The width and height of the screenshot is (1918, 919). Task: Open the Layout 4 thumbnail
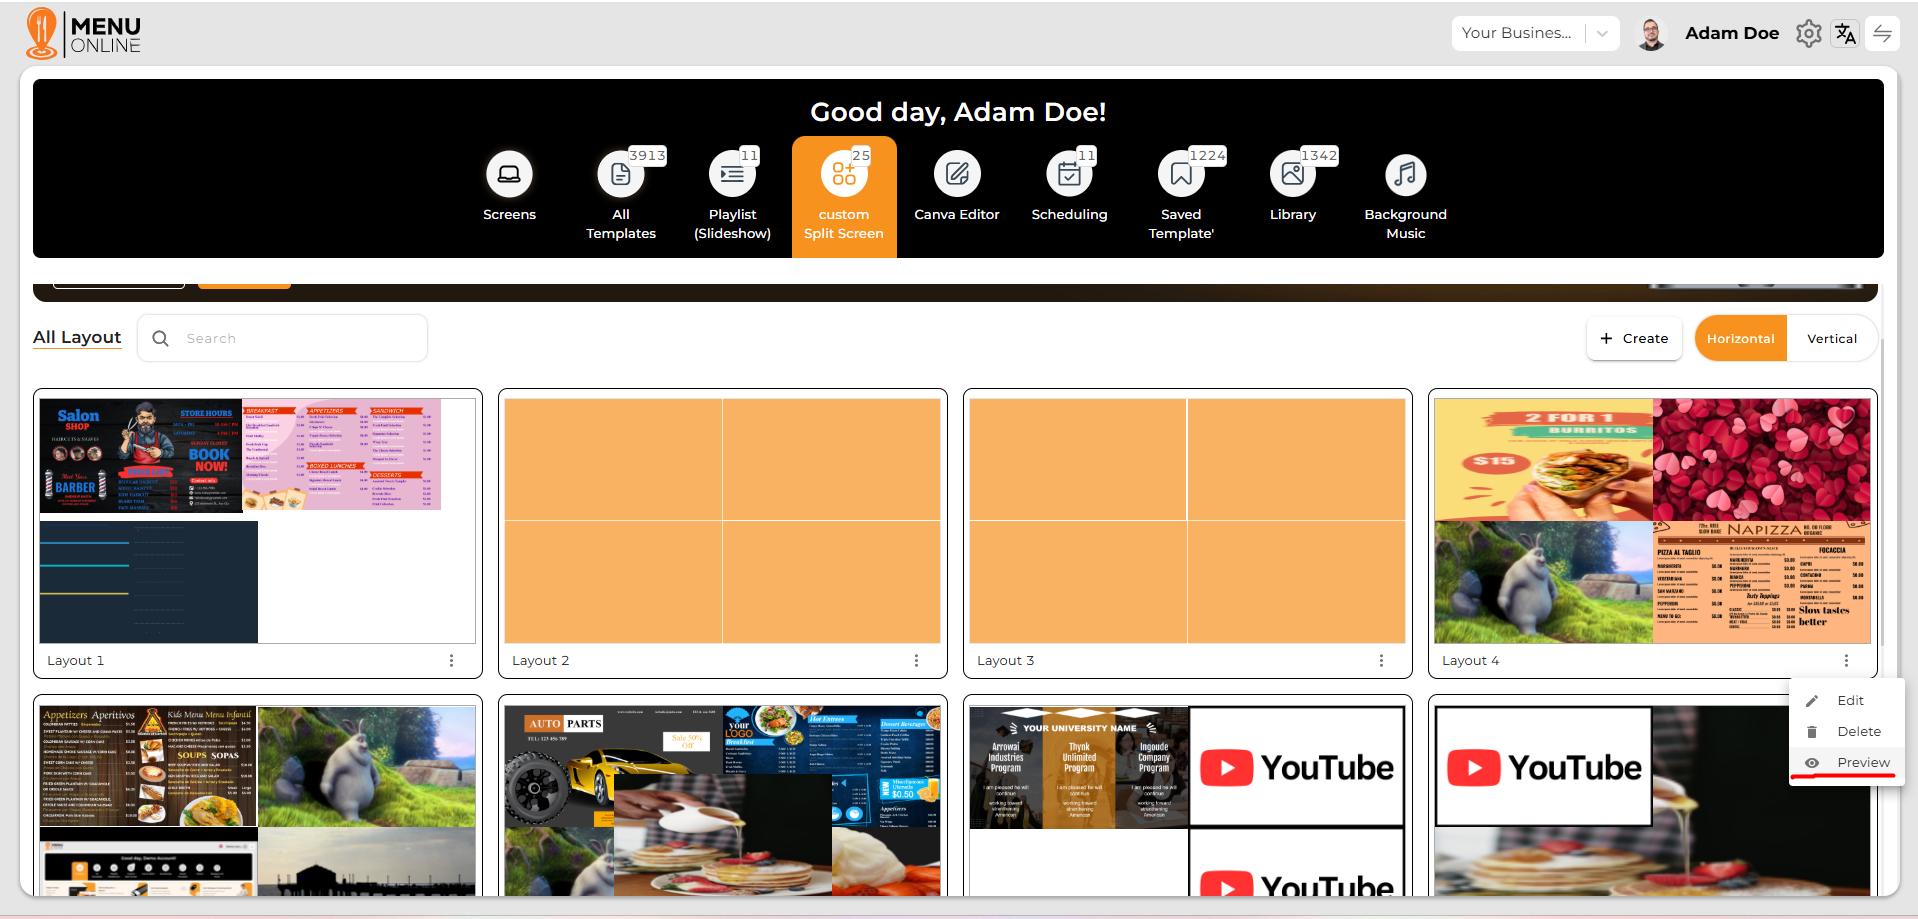pos(1651,521)
